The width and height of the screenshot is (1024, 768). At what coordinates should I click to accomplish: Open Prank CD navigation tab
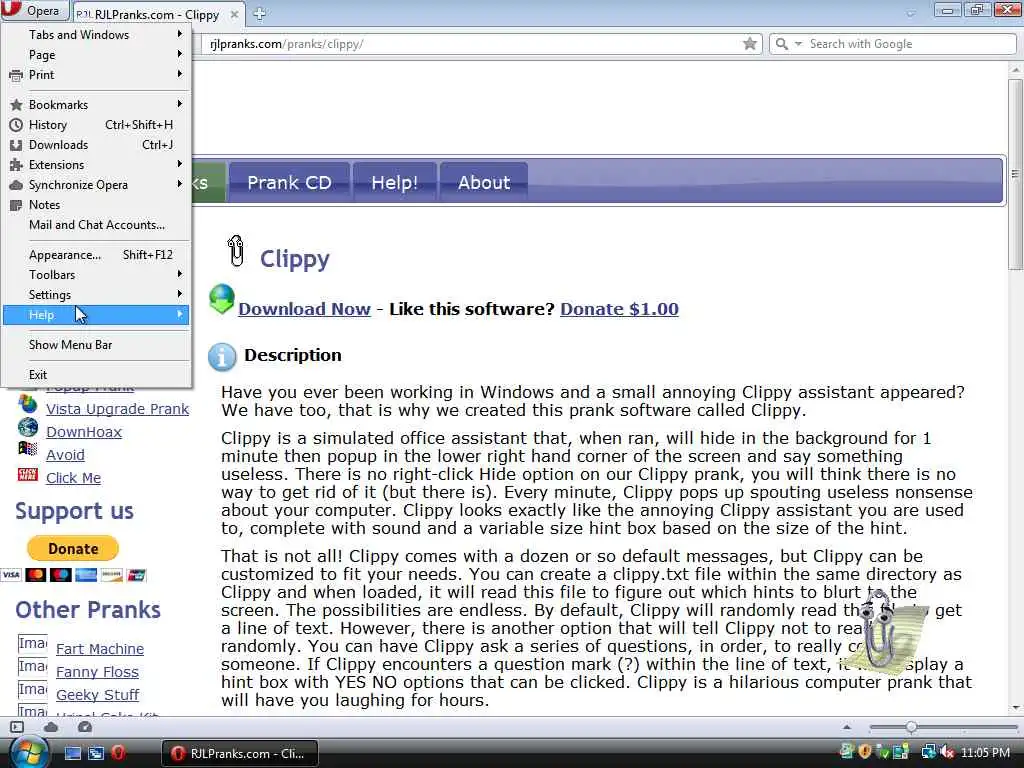[289, 182]
